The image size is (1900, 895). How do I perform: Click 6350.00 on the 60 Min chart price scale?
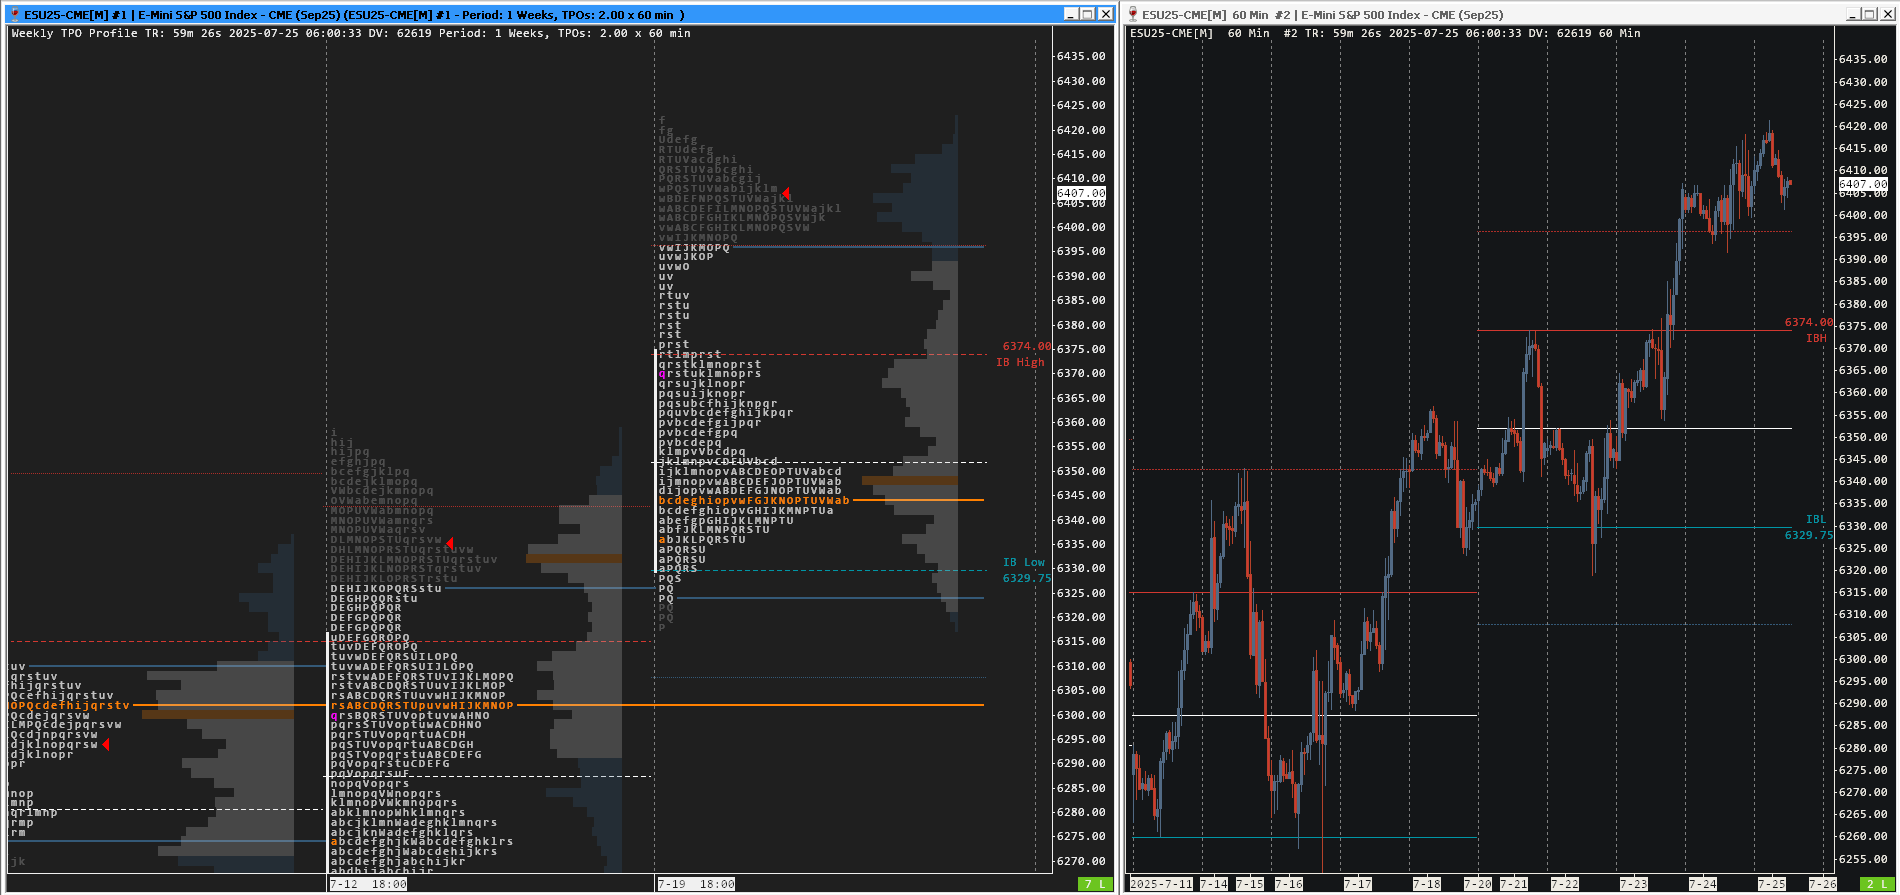[1863, 437]
